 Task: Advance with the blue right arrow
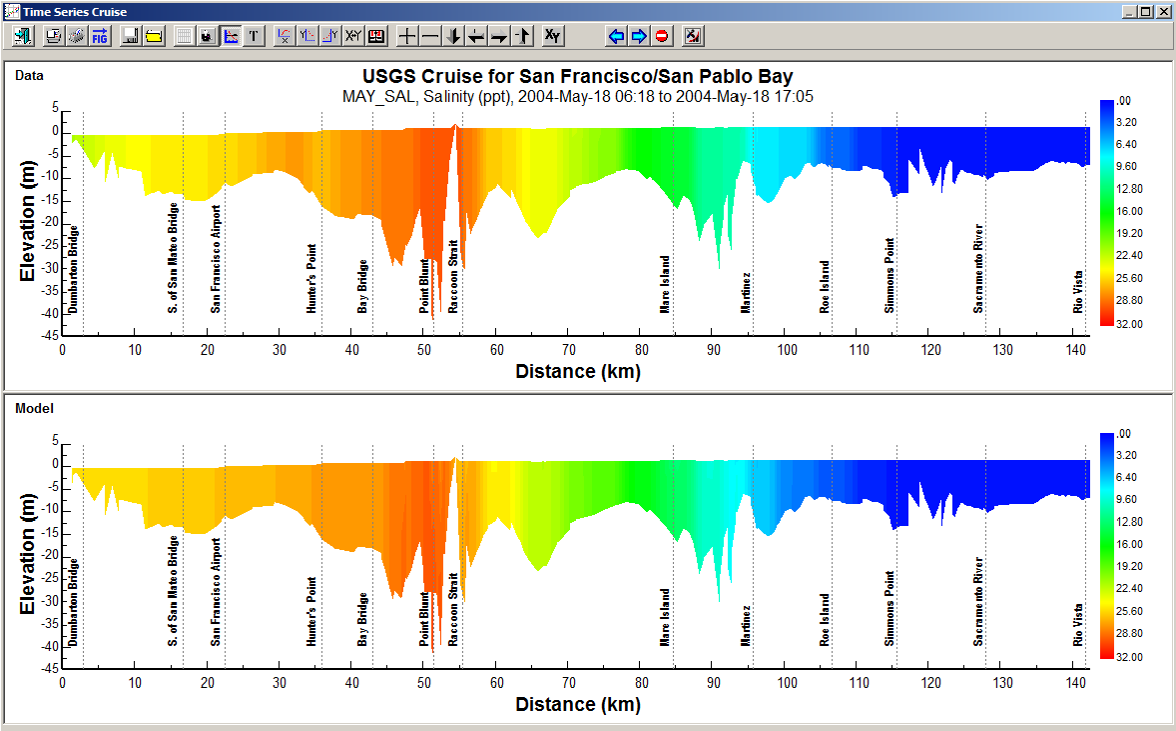638,35
